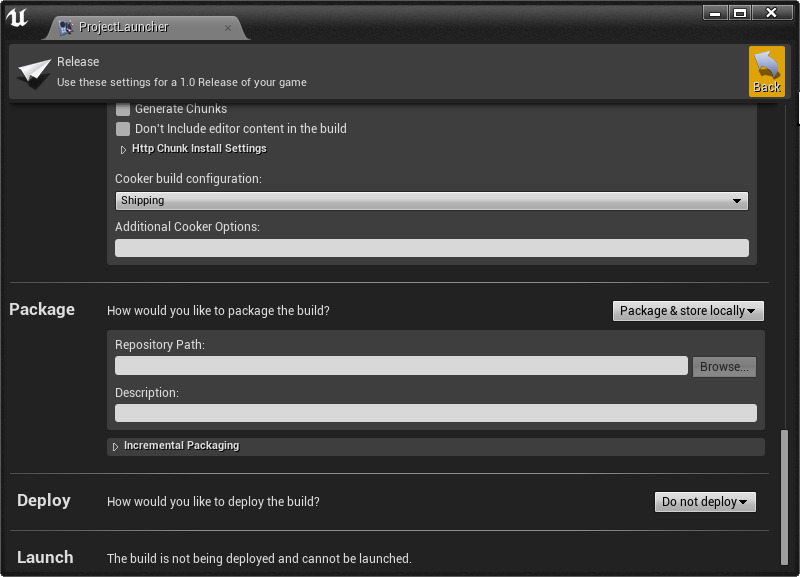Enable the Generate Chunks checkbox

coord(123,109)
